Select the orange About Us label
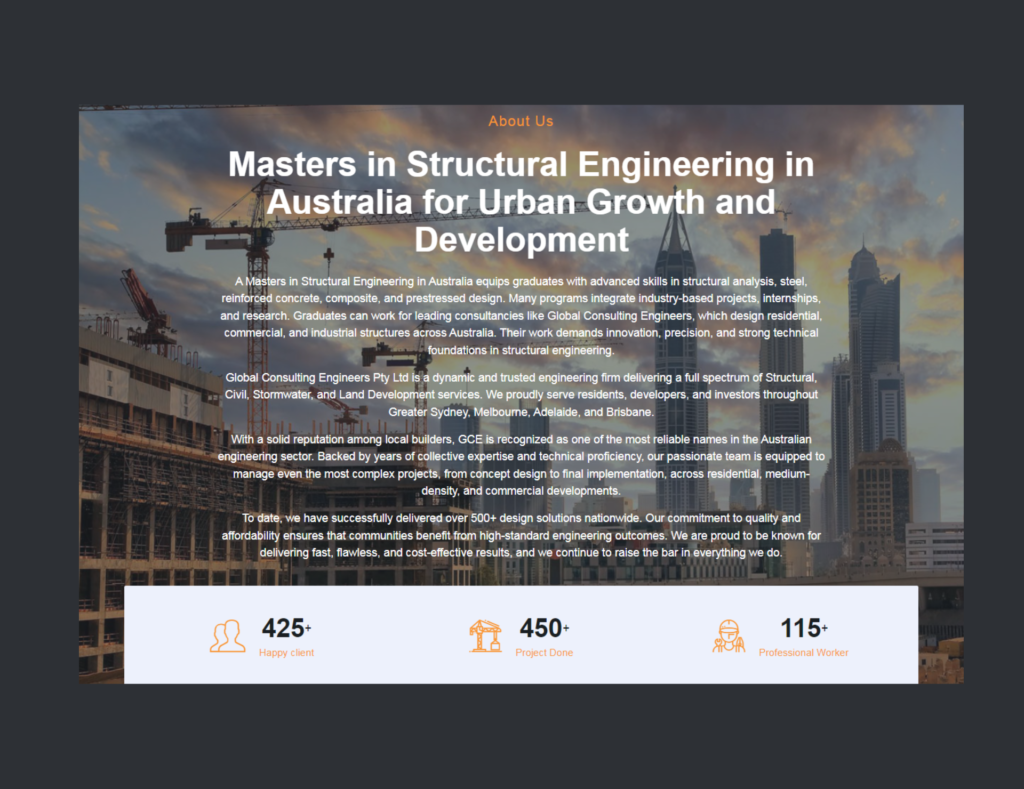 point(520,121)
